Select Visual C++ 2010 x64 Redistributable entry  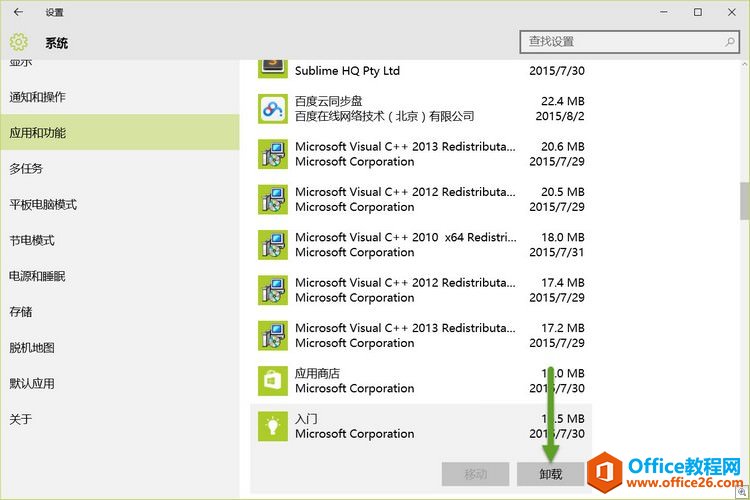tap(421, 245)
